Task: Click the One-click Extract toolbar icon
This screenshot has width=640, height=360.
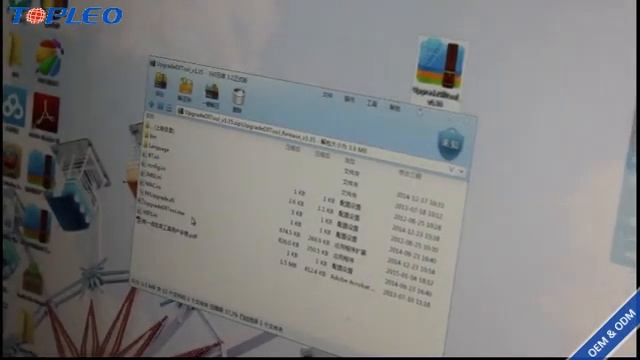Action: tap(211, 95)
